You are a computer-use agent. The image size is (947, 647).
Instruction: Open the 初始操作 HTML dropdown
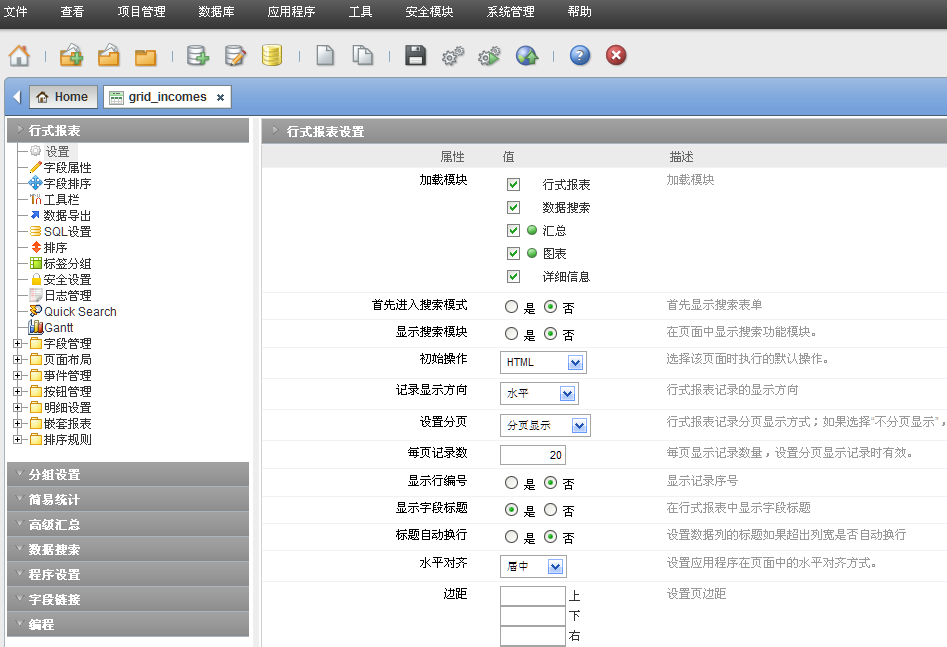tap(543, 362)
